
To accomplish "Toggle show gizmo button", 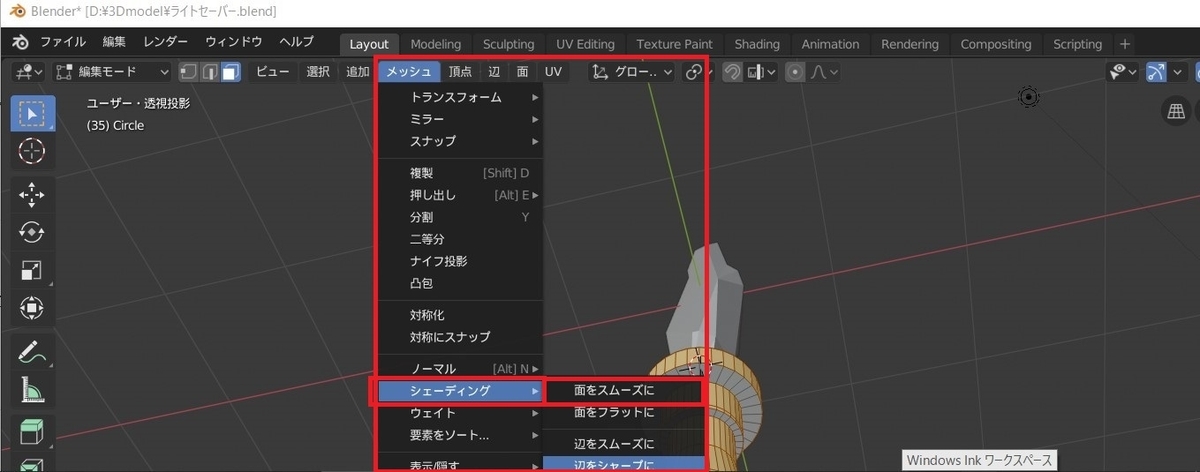I will (1157, 72).
